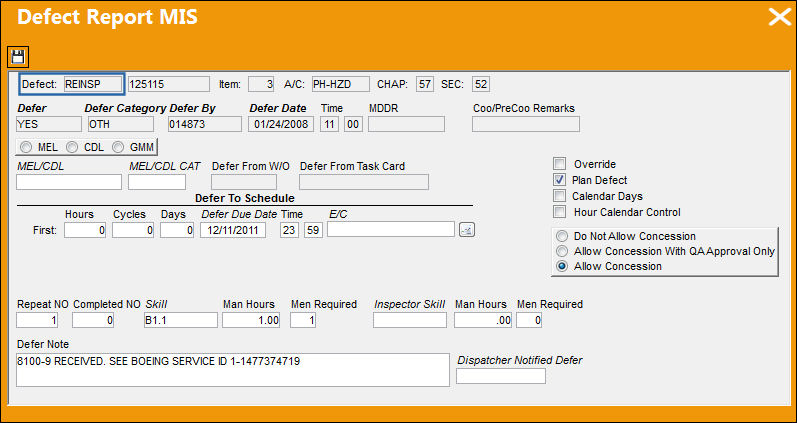
Task: Click the Defect type field REINSP
Action: [93, 84]
